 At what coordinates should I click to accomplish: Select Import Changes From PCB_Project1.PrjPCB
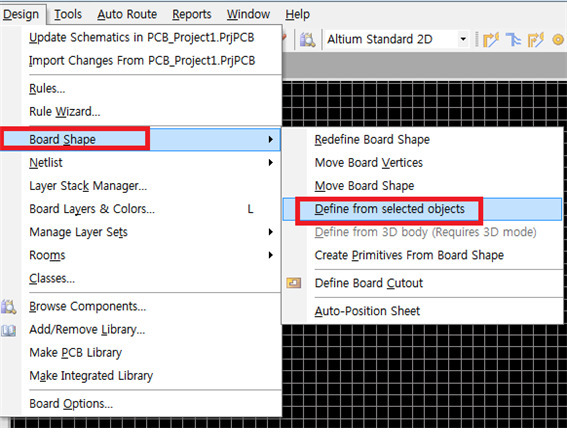(x=142, y=61)
